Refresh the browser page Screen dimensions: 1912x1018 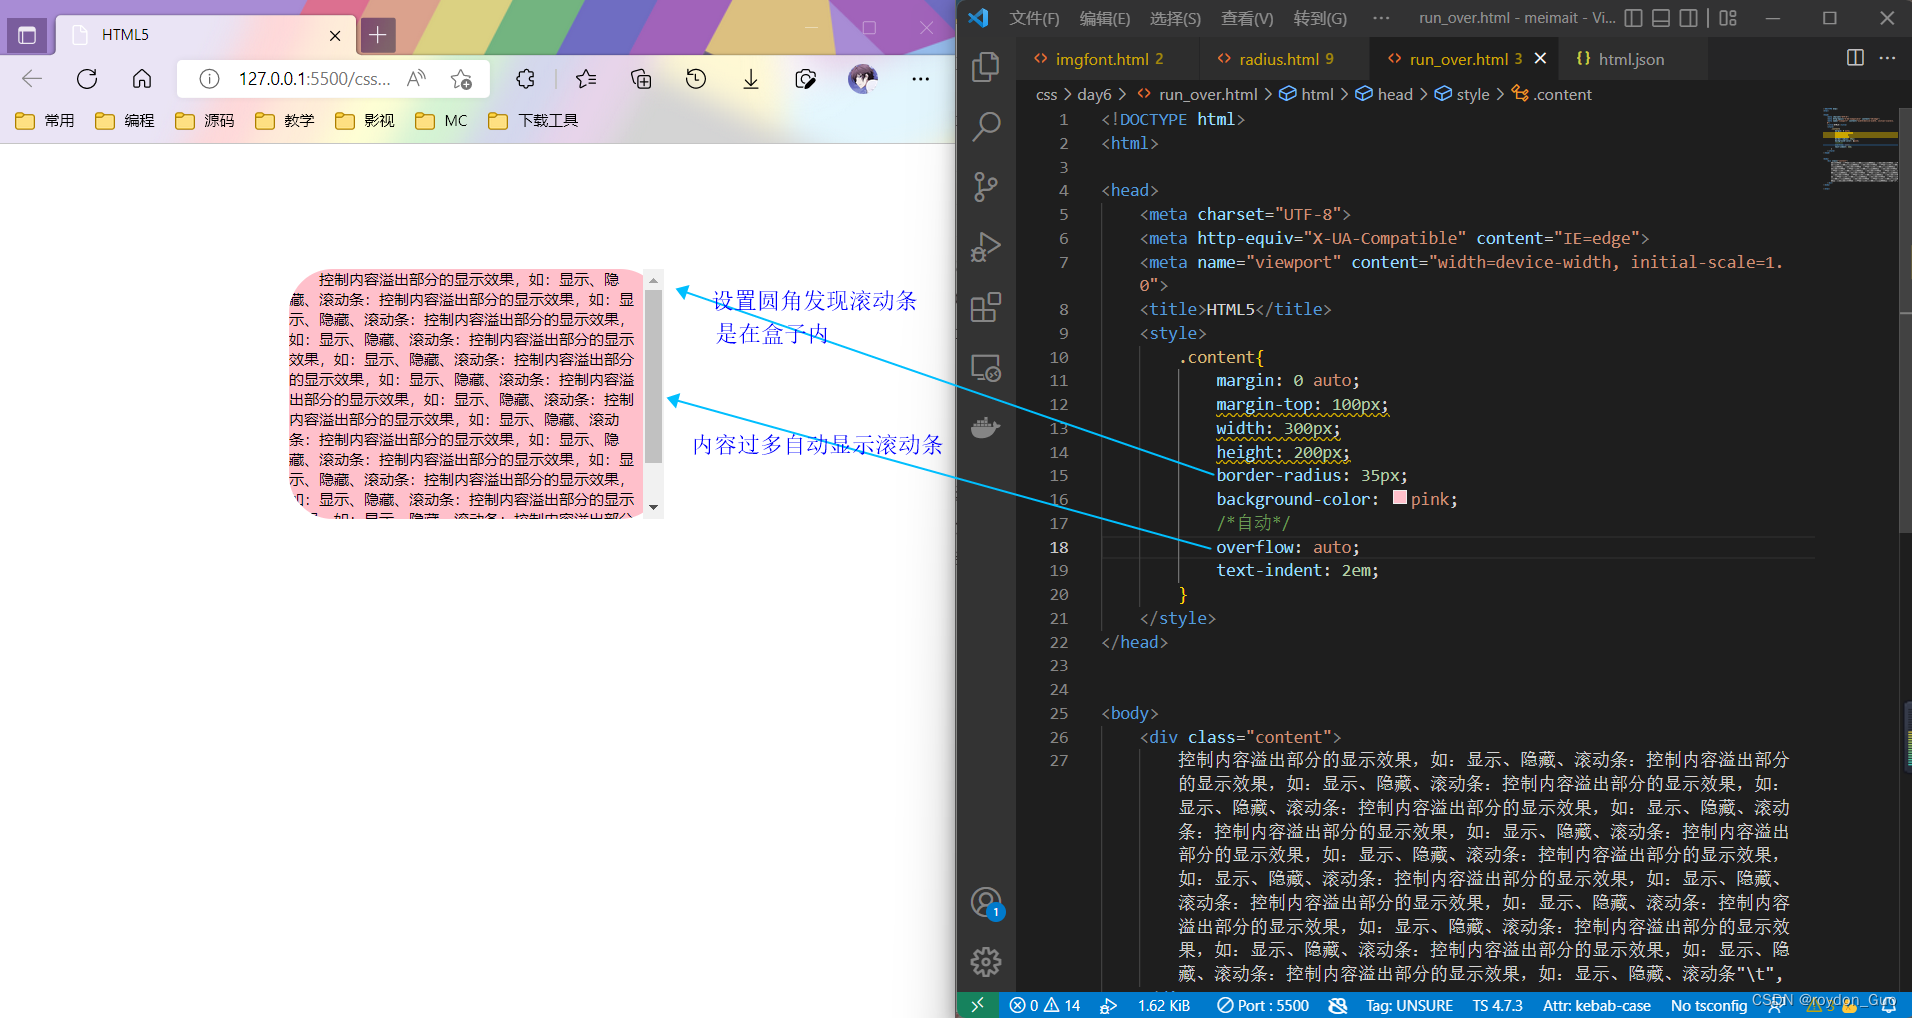point(87,79)
